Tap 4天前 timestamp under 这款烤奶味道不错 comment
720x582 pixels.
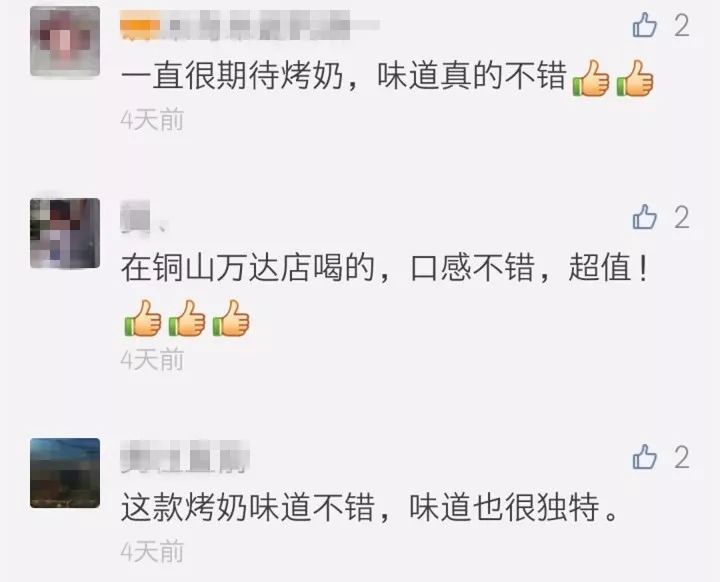point(152,552)
